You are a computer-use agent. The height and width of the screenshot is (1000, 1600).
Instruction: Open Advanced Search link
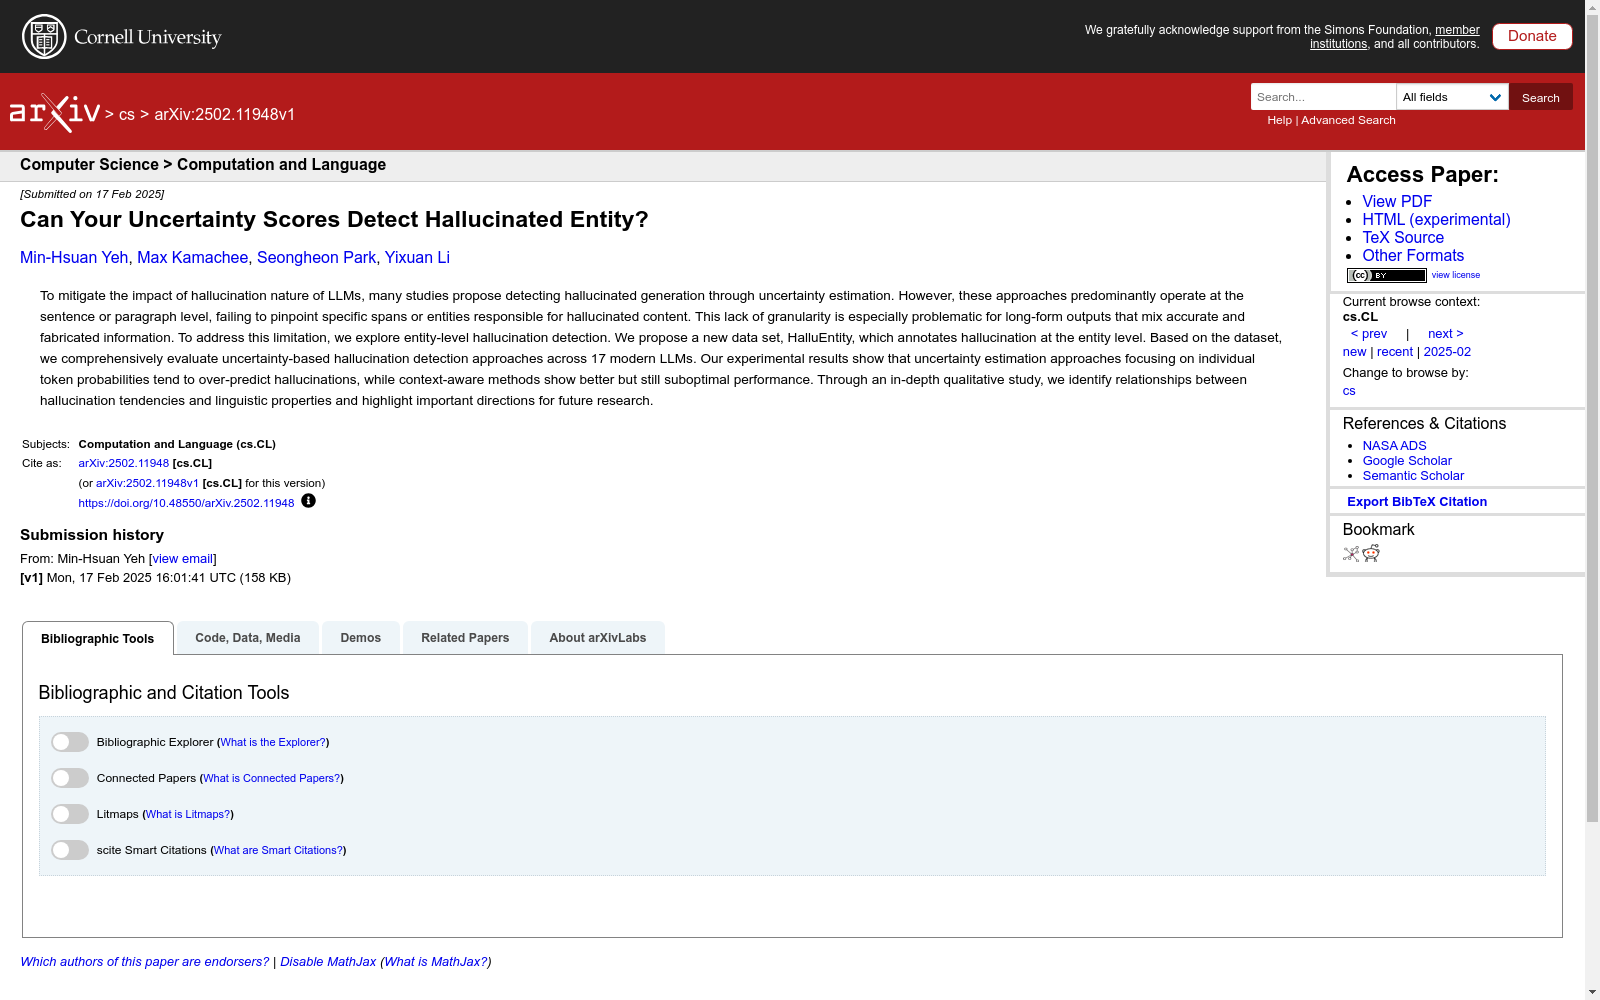pyautogui.click(x=1348, y=120)
